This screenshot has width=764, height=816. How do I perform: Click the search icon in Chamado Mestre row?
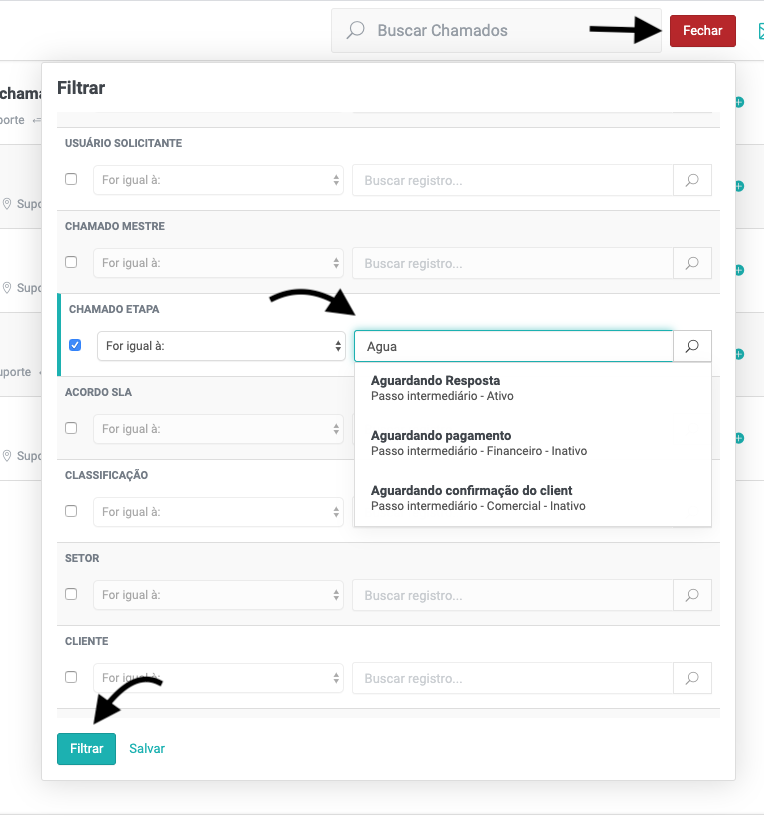(691, 264)
